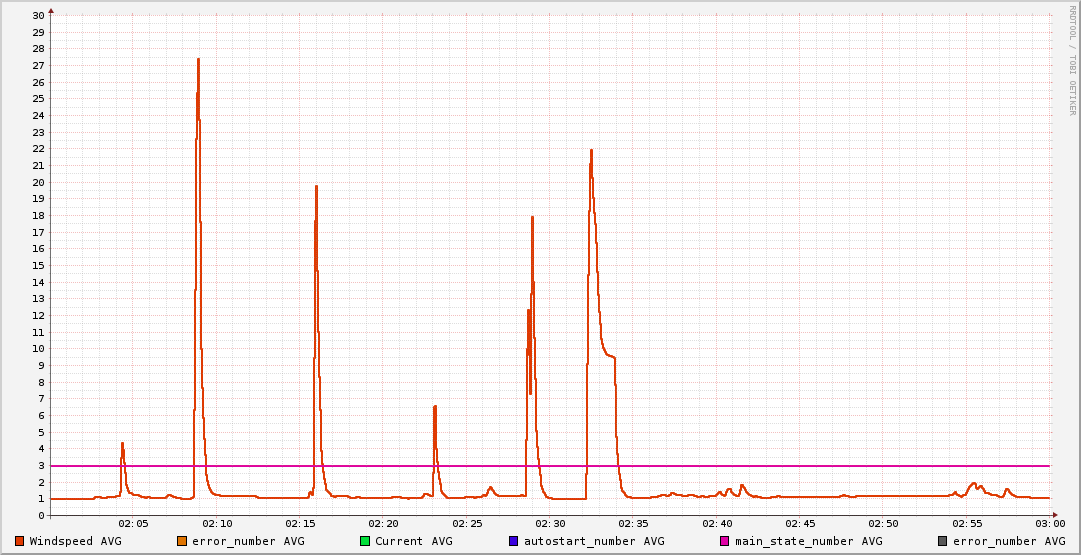Click the magenta main_state_number legend swatch
1081x555 pixels.
[725, 541]
